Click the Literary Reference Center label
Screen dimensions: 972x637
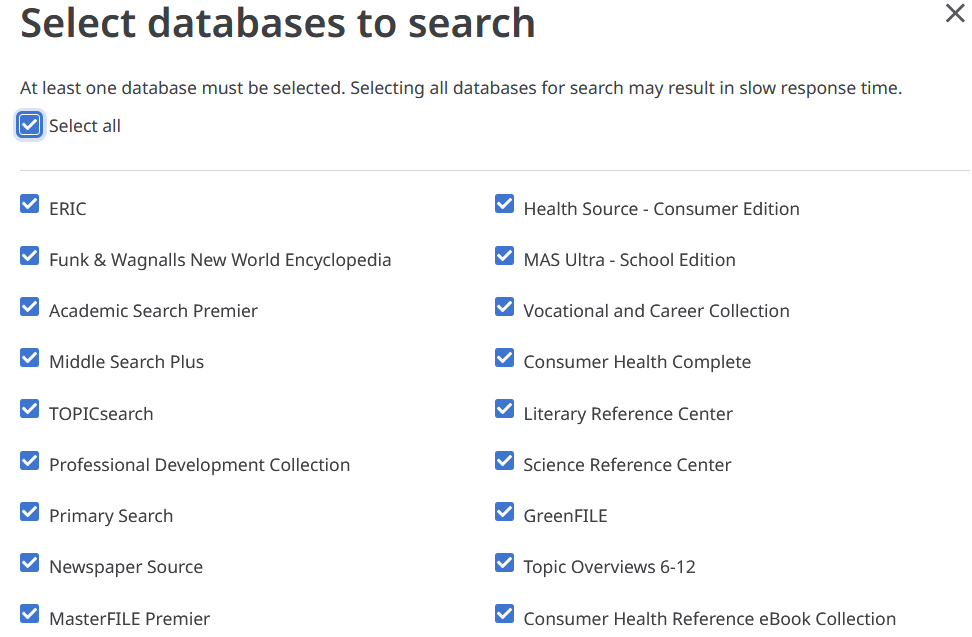[628, 414]
